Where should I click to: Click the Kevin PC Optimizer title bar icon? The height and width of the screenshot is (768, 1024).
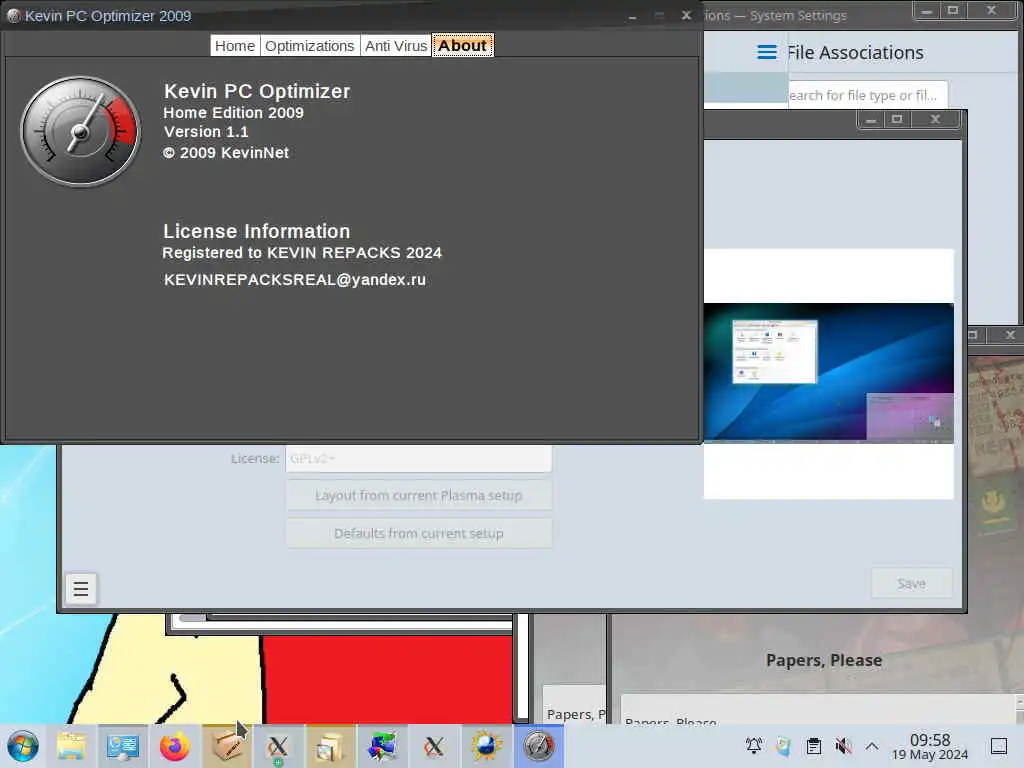(x=14, y=16)
